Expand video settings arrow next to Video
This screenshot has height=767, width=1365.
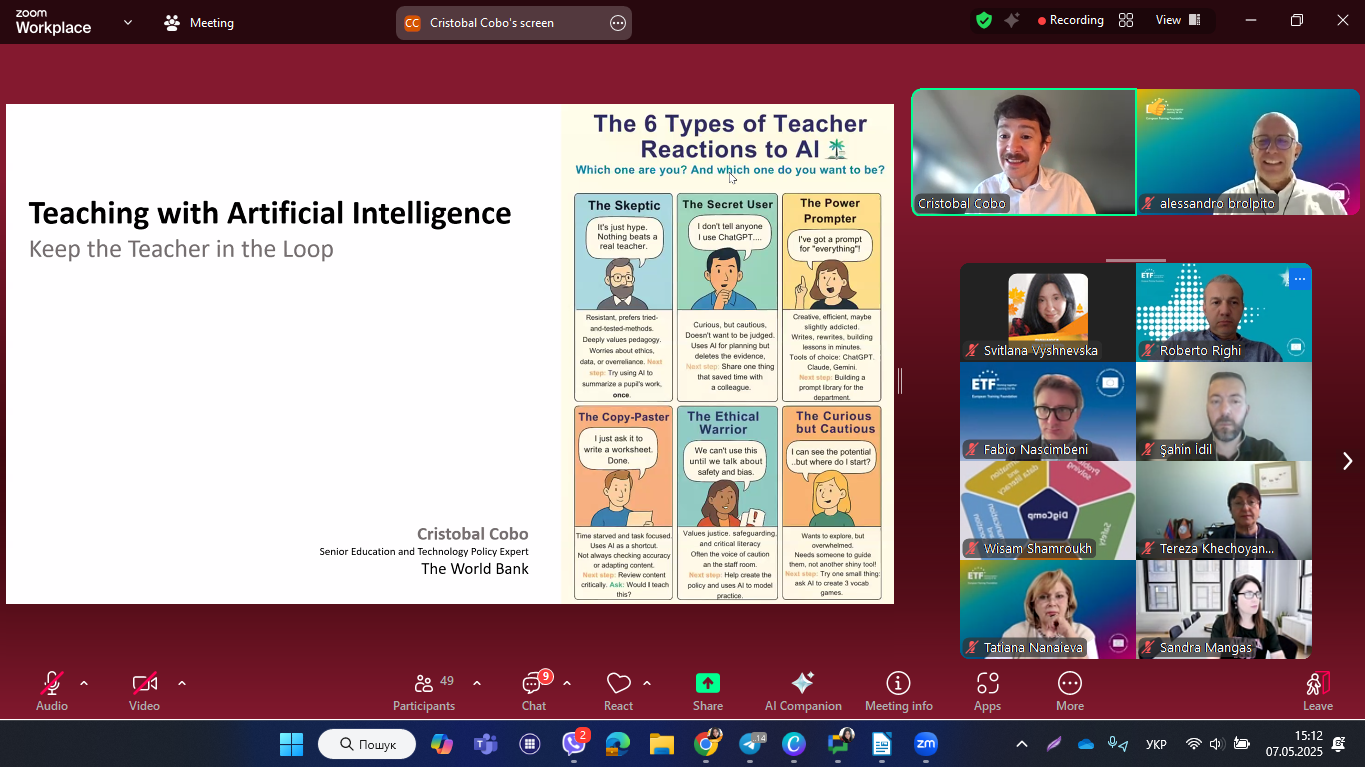pyautogui.click(x=182, y=683)
